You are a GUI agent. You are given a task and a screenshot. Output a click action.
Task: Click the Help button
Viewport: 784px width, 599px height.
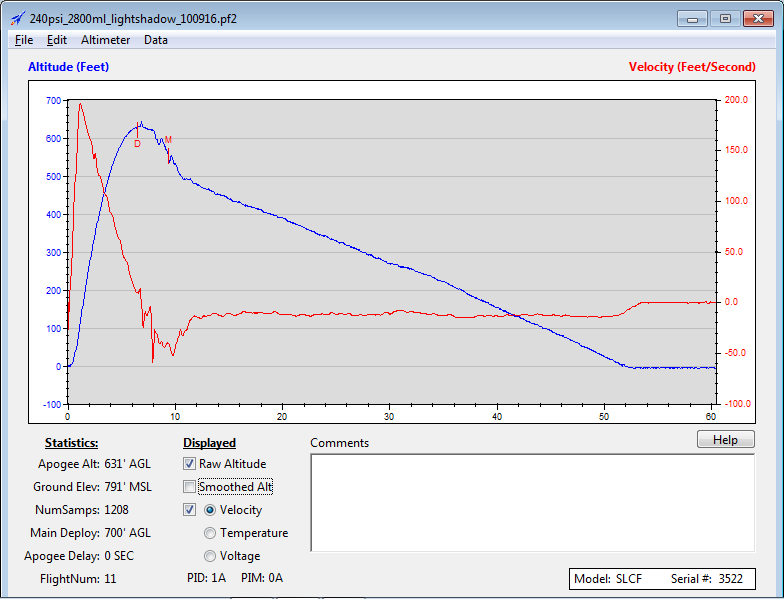tap(726, 440)
